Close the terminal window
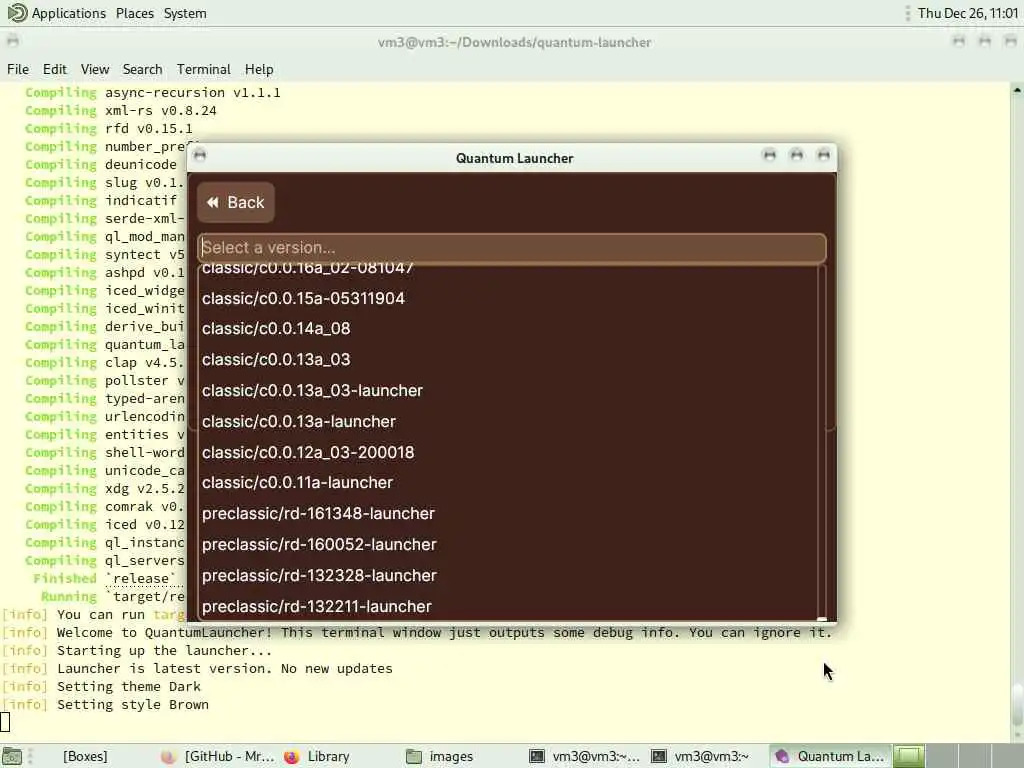This screenshot has height=768, width=1024. click(x=1010, y=41)
